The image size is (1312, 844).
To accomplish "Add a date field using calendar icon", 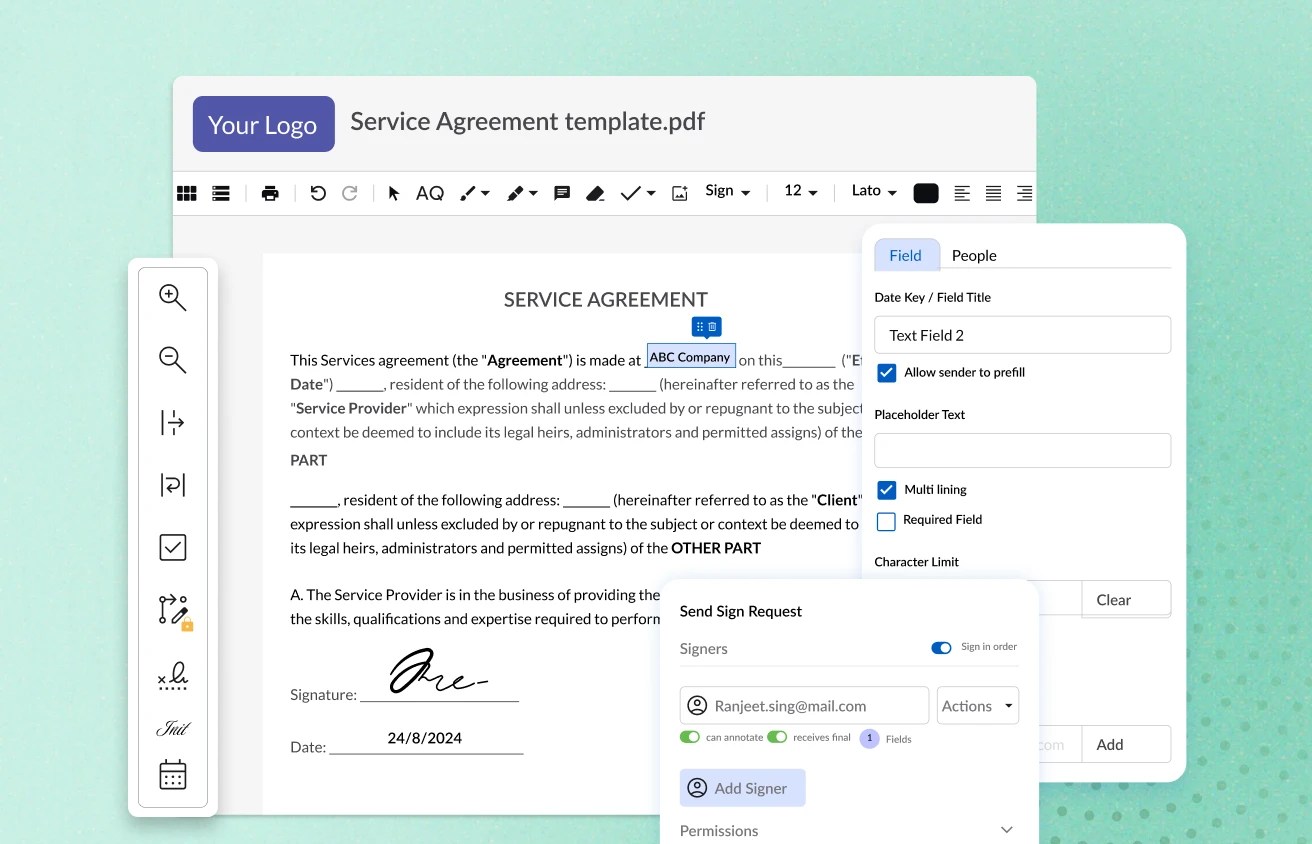I will pyautogui.click(x=173, y=775).
